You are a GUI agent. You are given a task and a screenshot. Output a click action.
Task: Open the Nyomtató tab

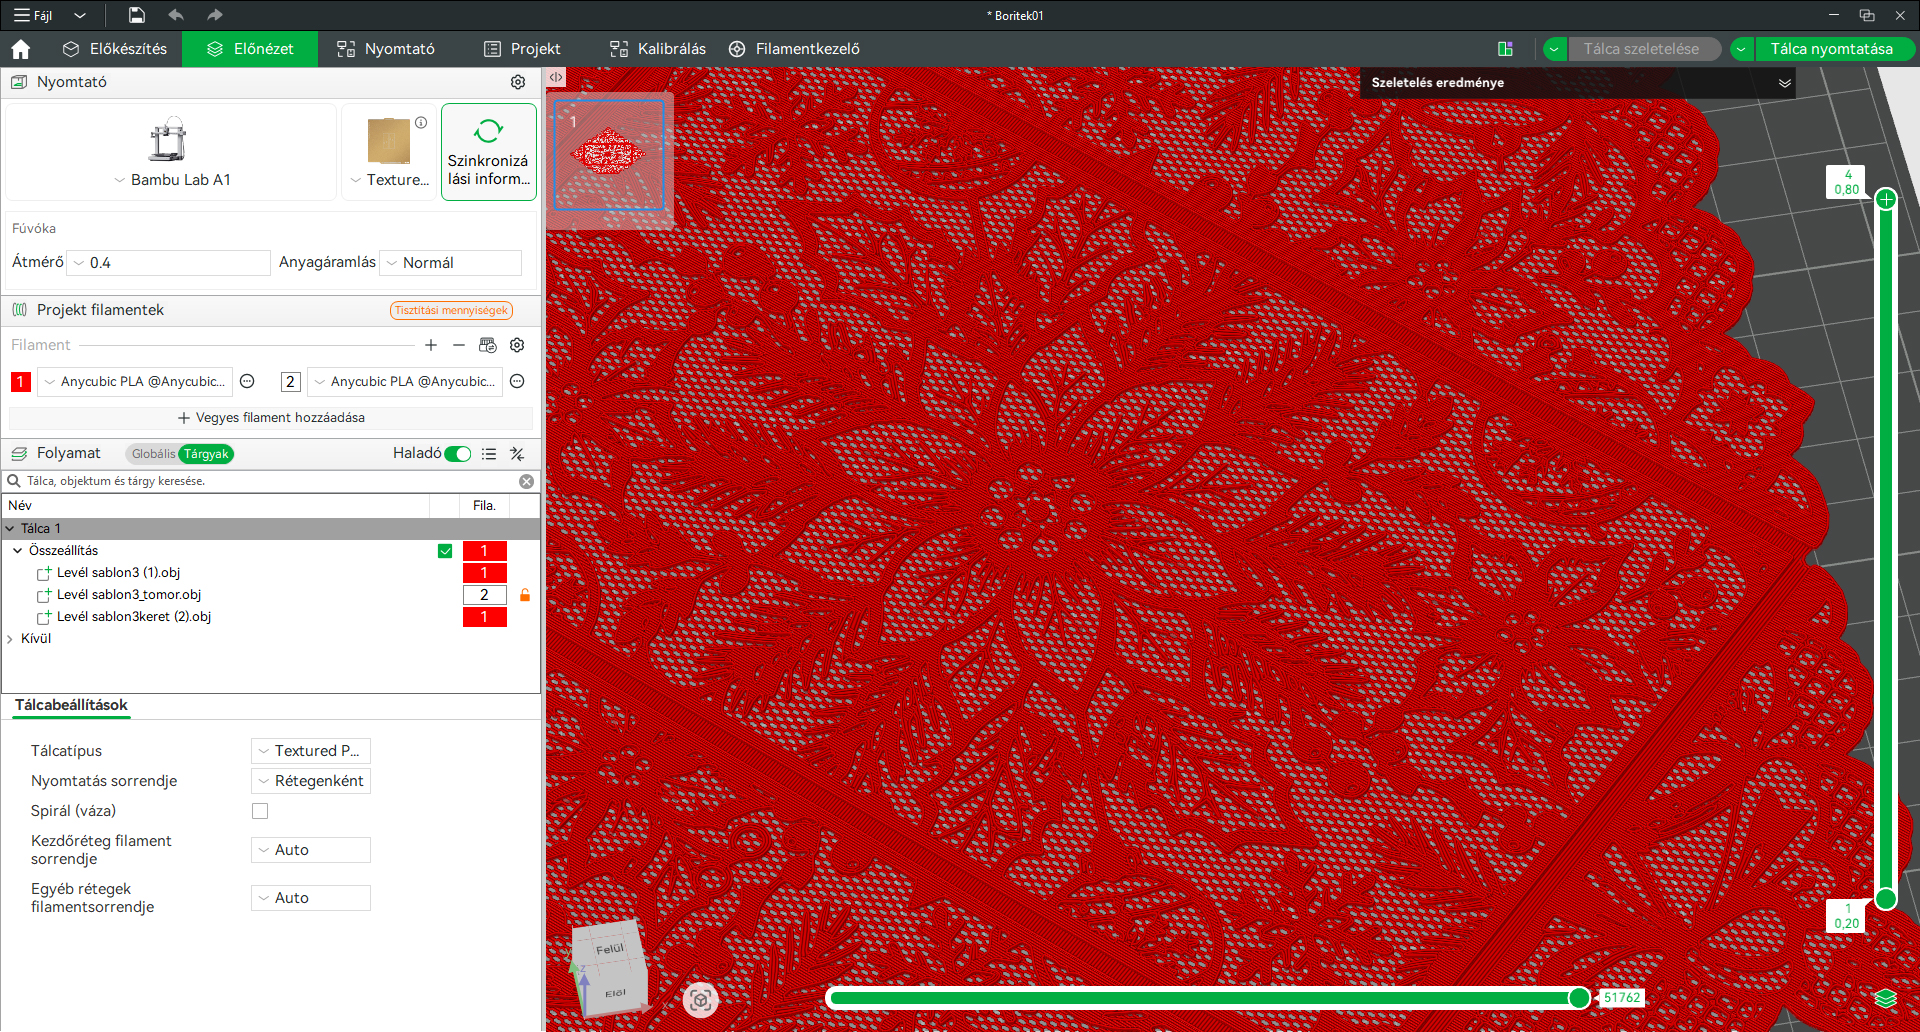(x=386, y=49)
